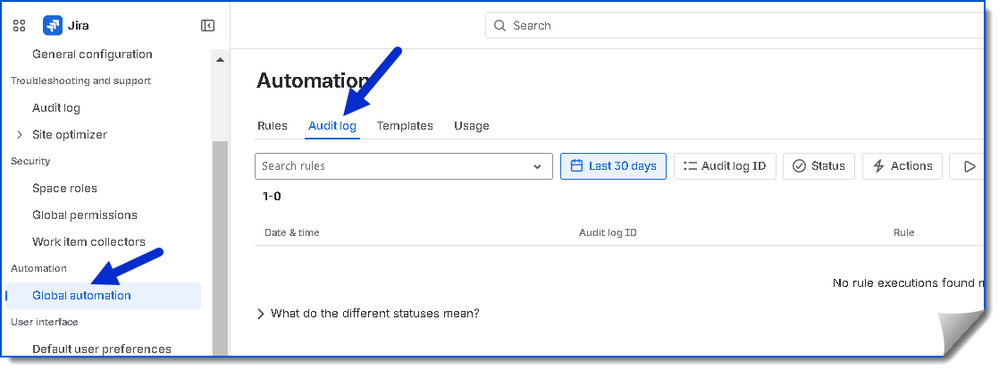Click the top Search field
This screenshot has width=999, height=371.
(x=736, y=25)
